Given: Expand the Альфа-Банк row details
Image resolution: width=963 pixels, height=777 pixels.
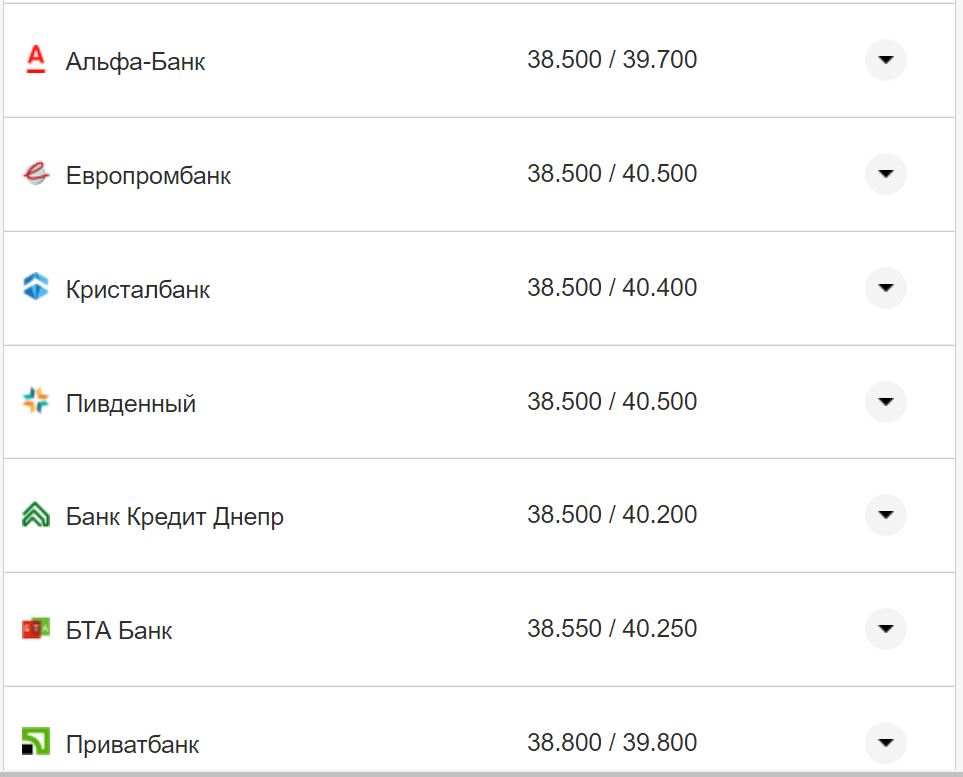Looking at the screenshot, I should 885,60.
